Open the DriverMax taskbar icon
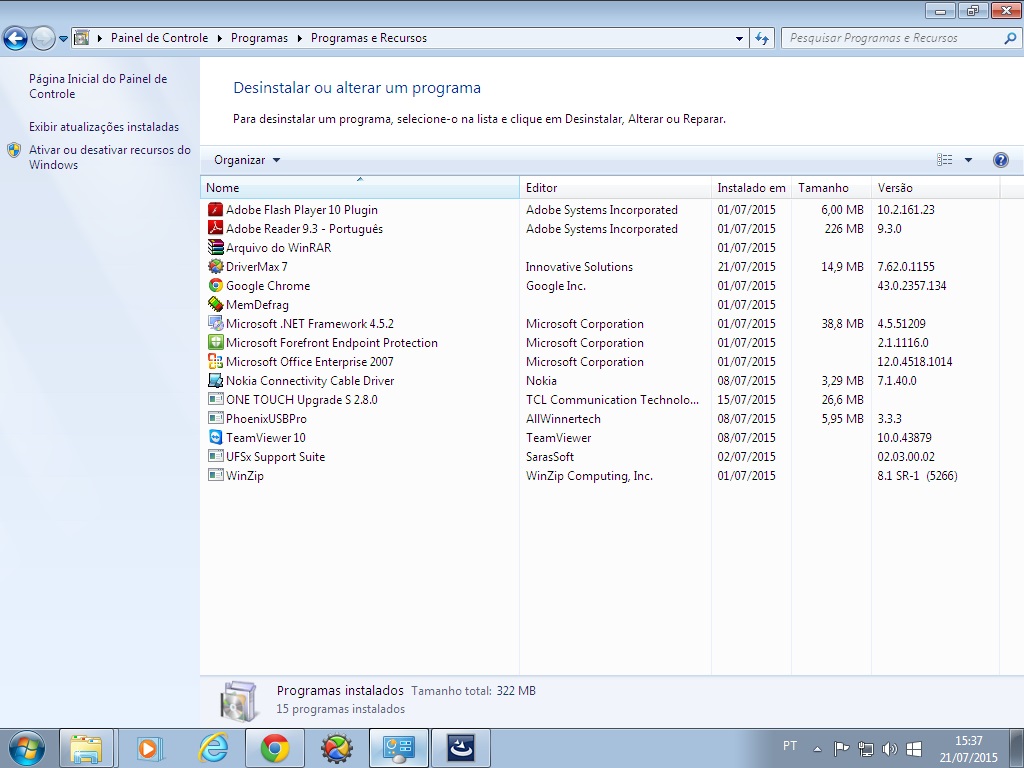The width and height of the screenshot is (1024, 768). [337, 748]
